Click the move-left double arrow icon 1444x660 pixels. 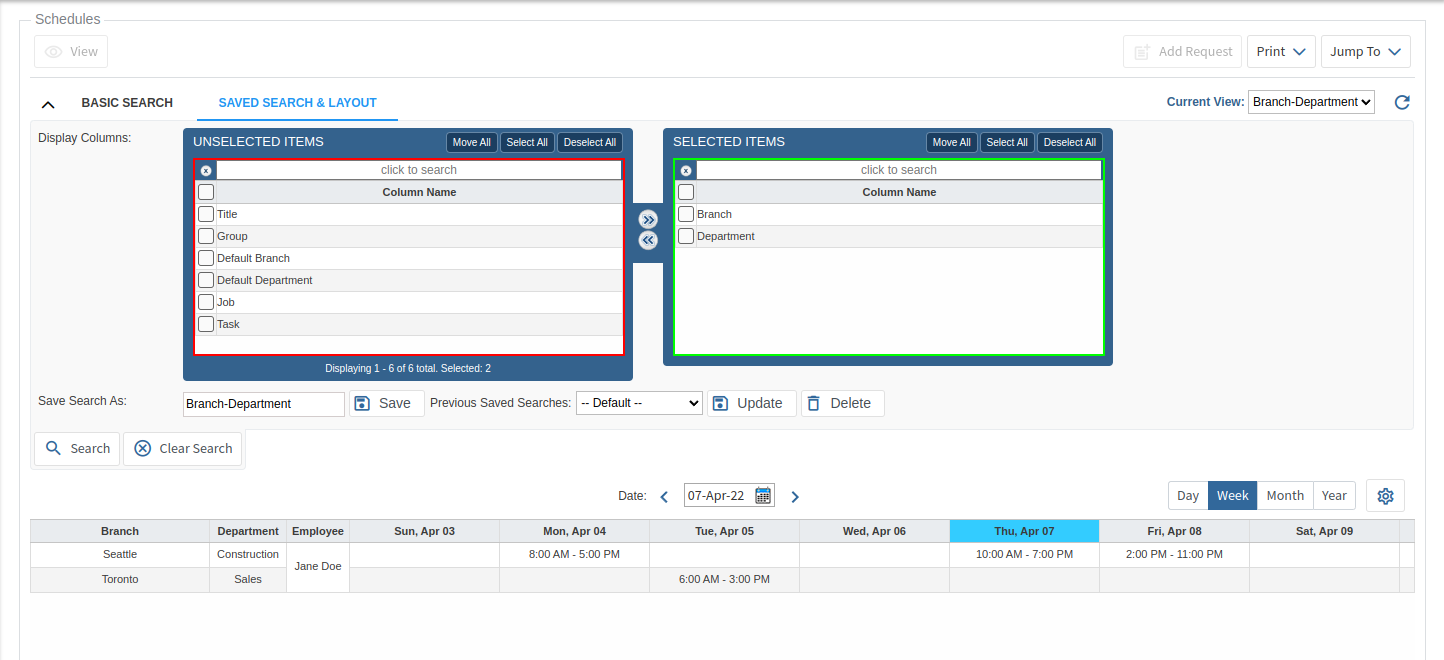click(x=648, y=240)
